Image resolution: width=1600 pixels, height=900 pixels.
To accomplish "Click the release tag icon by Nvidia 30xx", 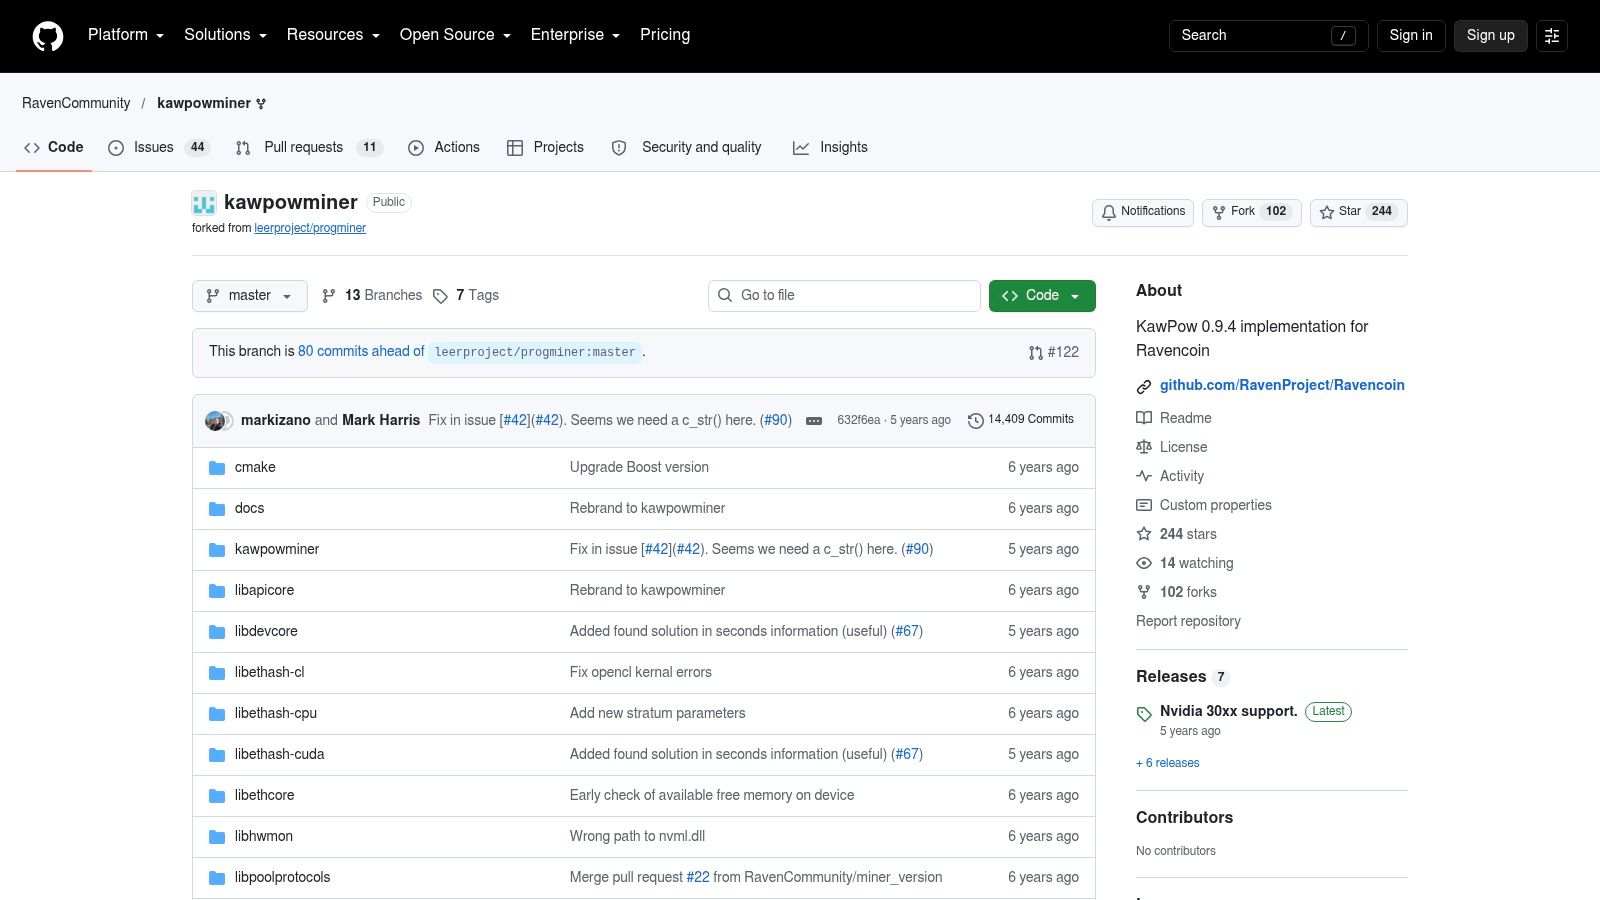I will (x=1144, y=713).
